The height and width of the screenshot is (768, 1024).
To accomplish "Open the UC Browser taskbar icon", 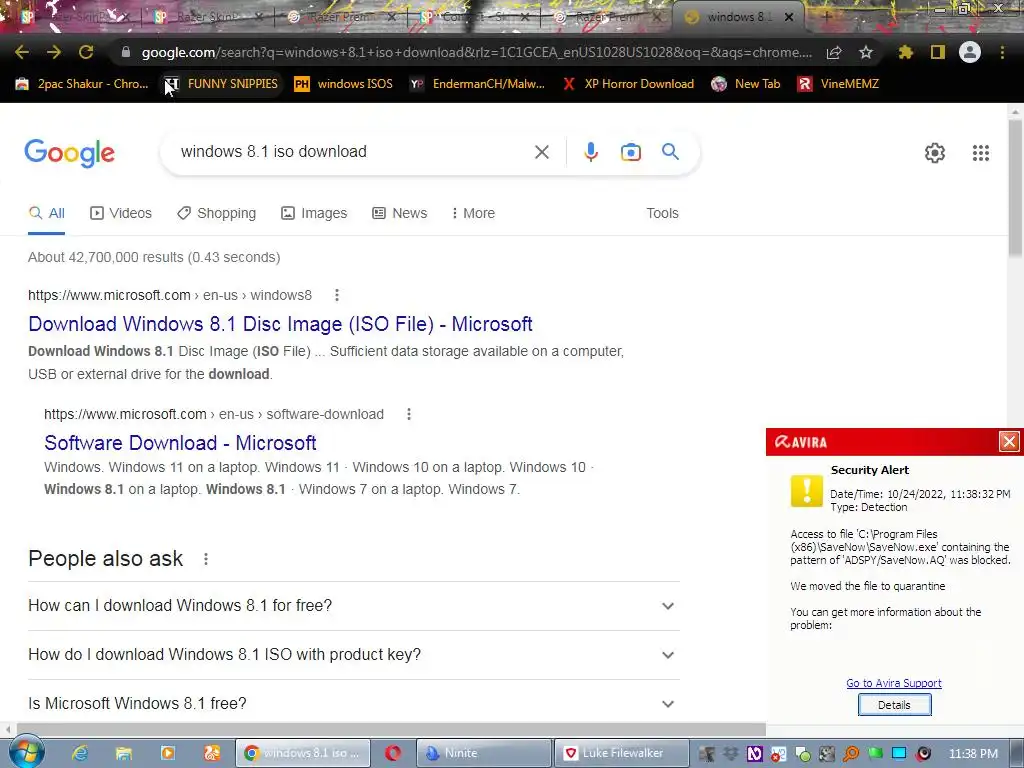I will click(212, 753).
